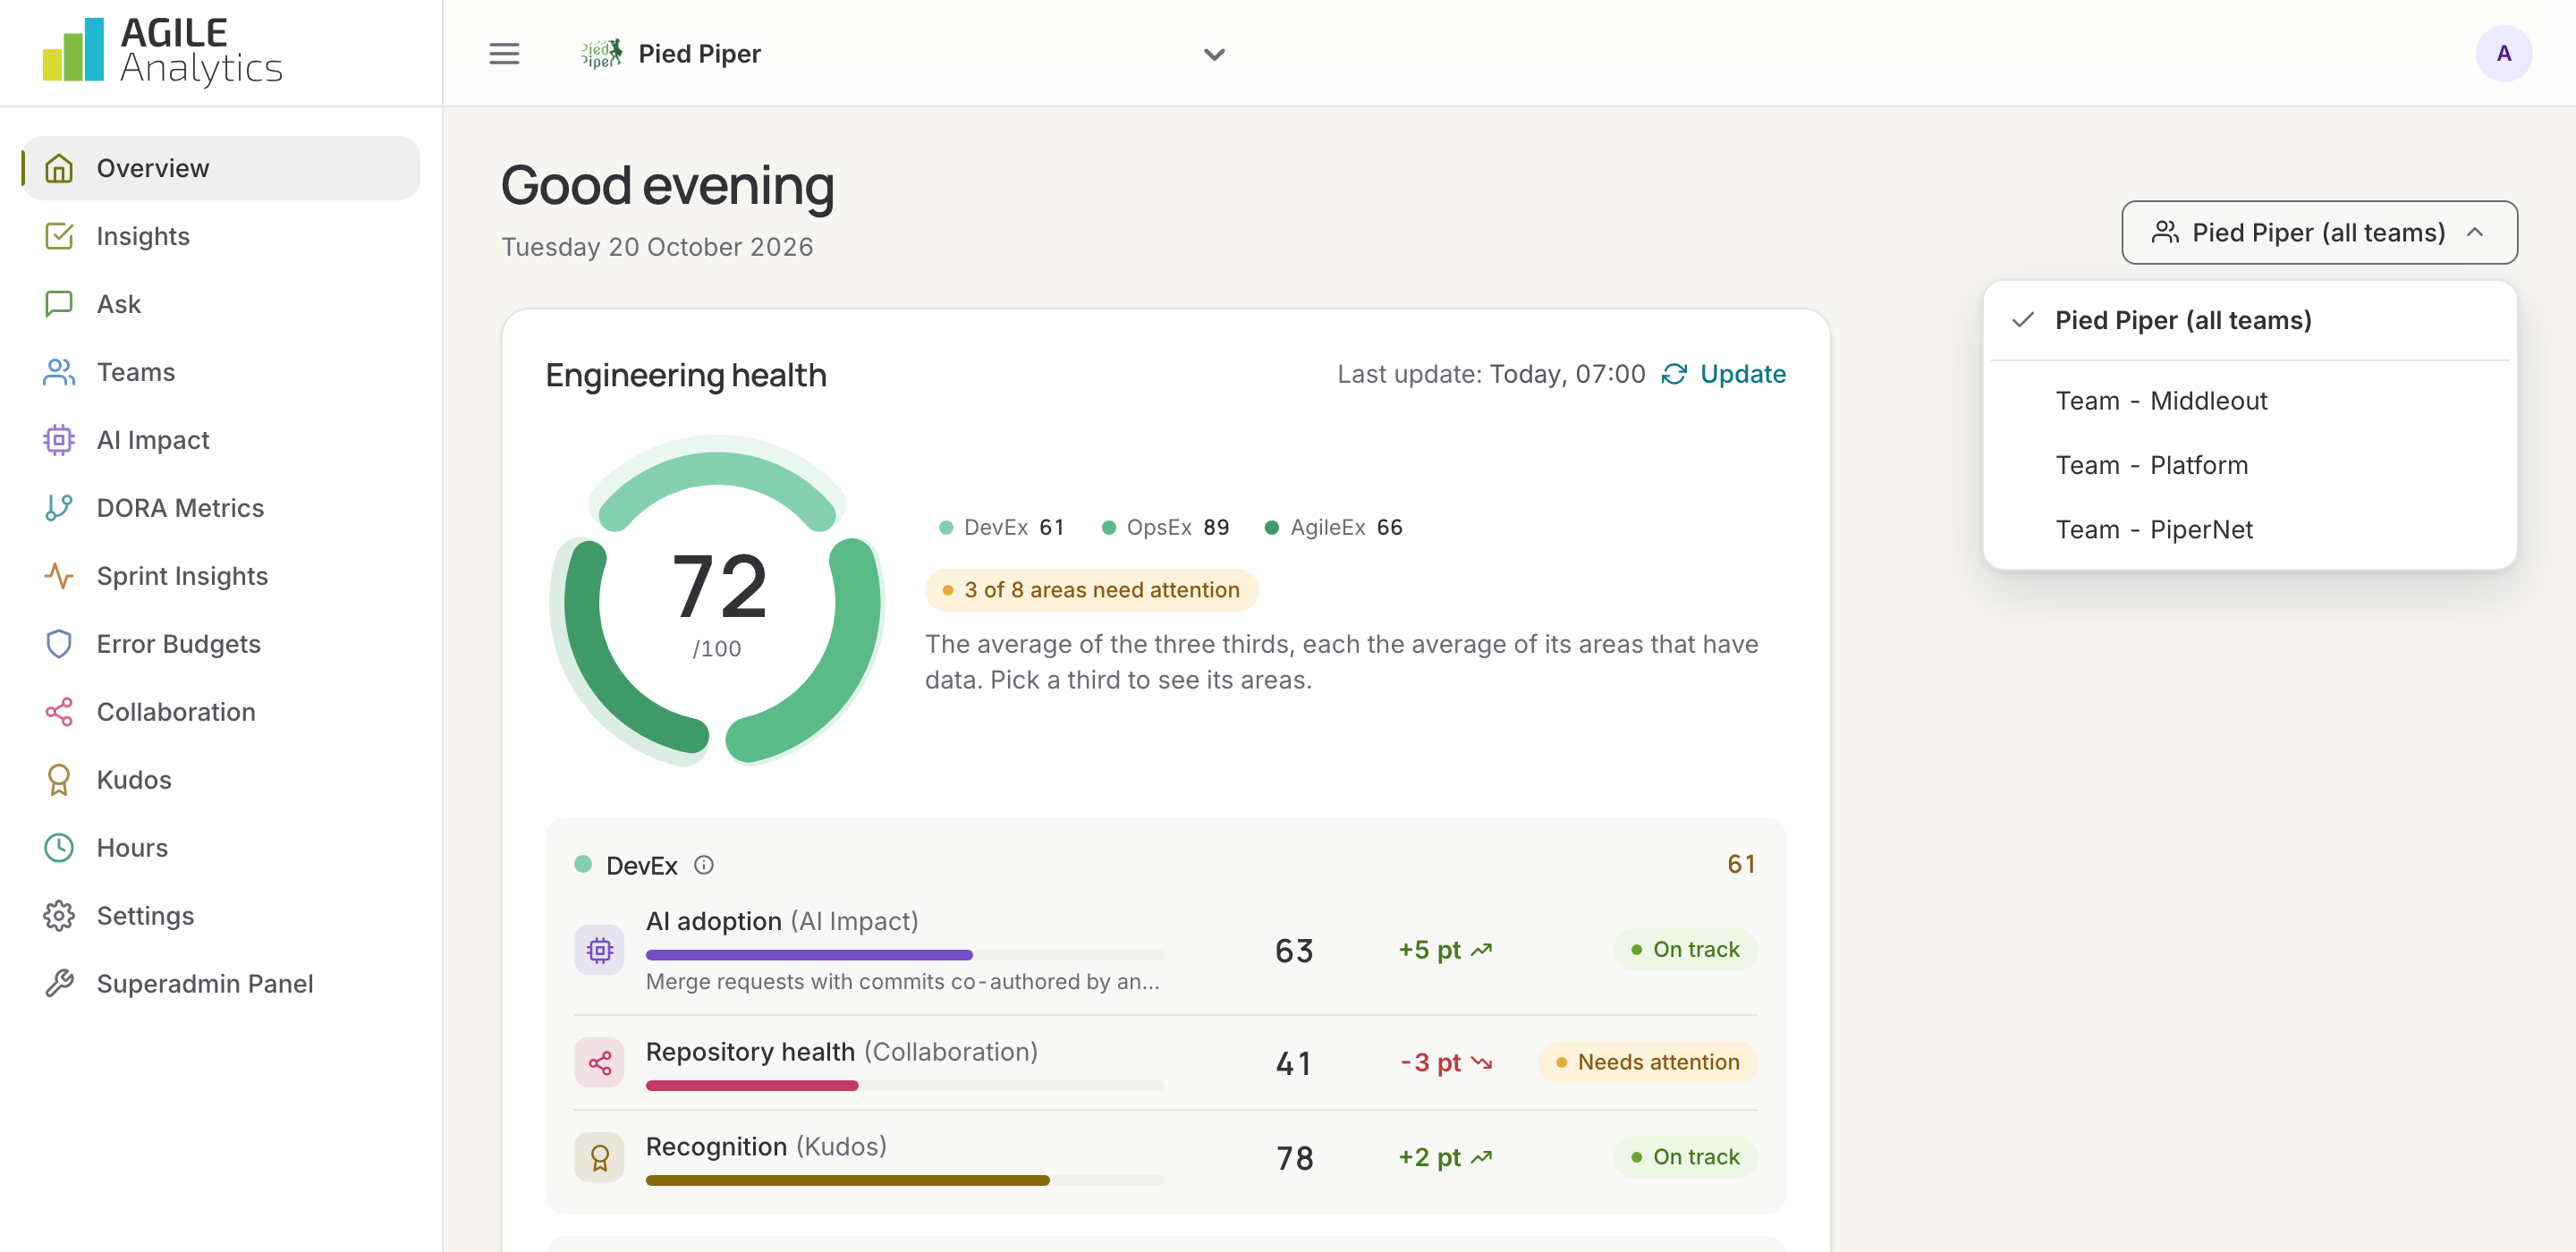Open the hamburger menu icon
The height and width of the screenshot is (1252, 2576).
504,54
